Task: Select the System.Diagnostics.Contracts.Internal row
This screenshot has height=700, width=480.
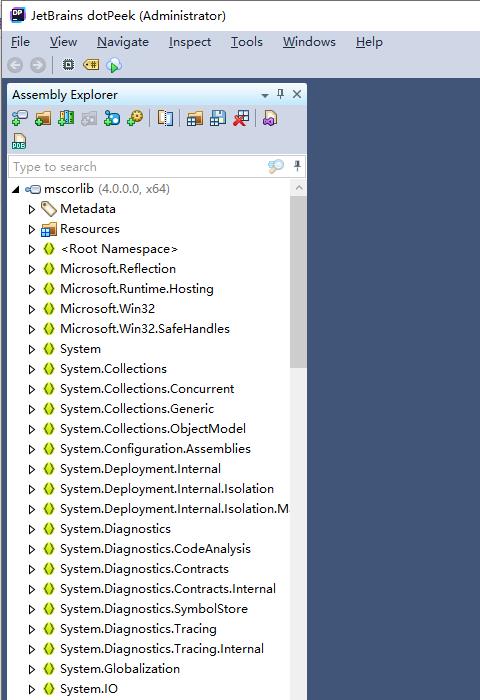Action: [x=168, y=589]
